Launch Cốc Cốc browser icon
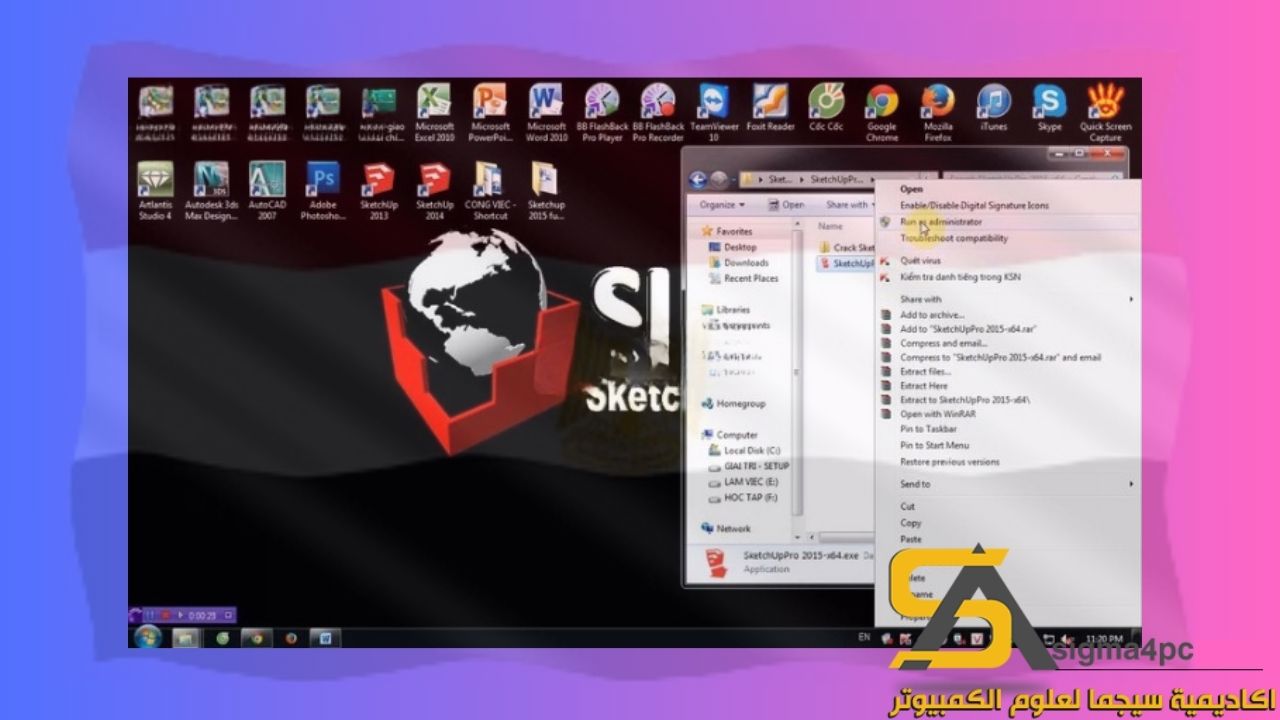The height and width of the screenshot is (720, 1280). tap(826, 107)
